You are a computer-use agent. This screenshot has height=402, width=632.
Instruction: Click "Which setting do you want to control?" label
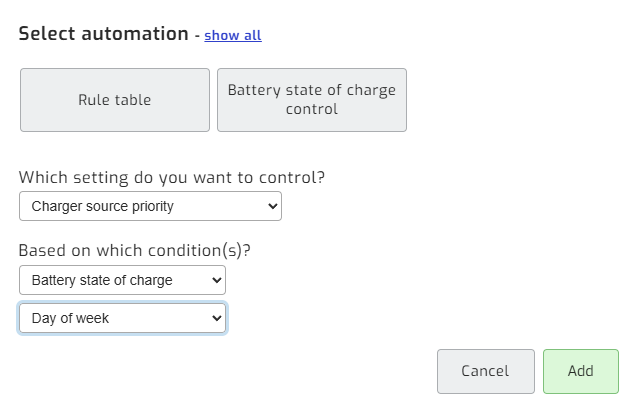[x=172, y=177]
